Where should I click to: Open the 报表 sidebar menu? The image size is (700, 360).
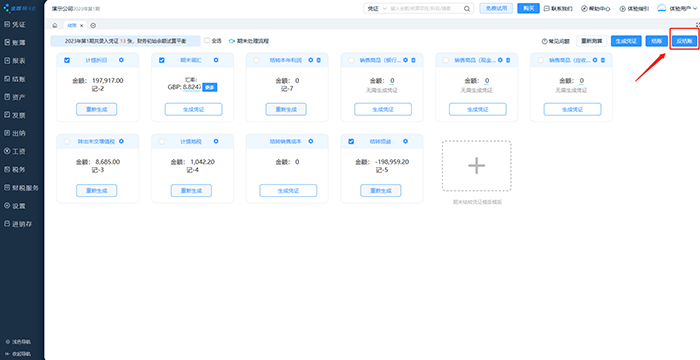(x=15, y=61)
